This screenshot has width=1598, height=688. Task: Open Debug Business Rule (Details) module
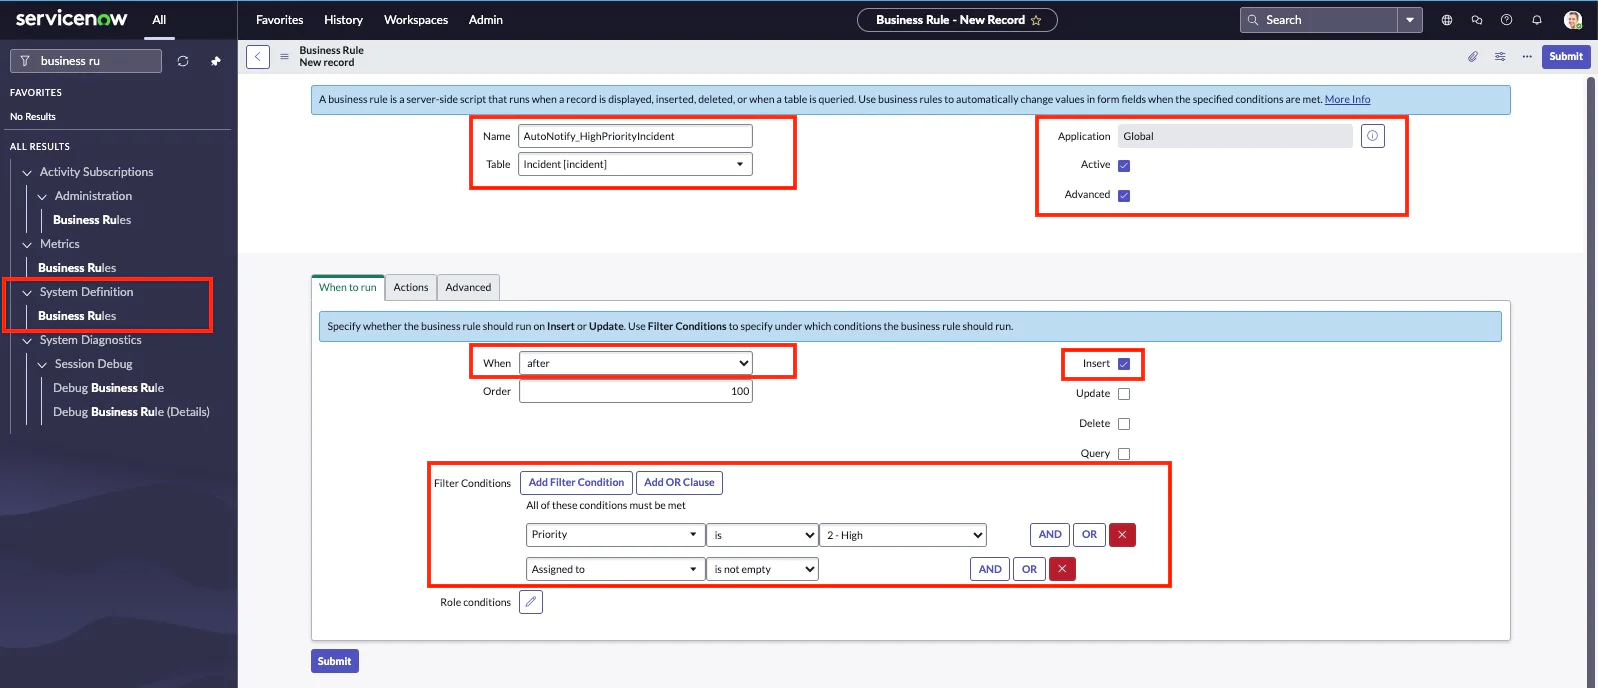click(x=131, y=412)
